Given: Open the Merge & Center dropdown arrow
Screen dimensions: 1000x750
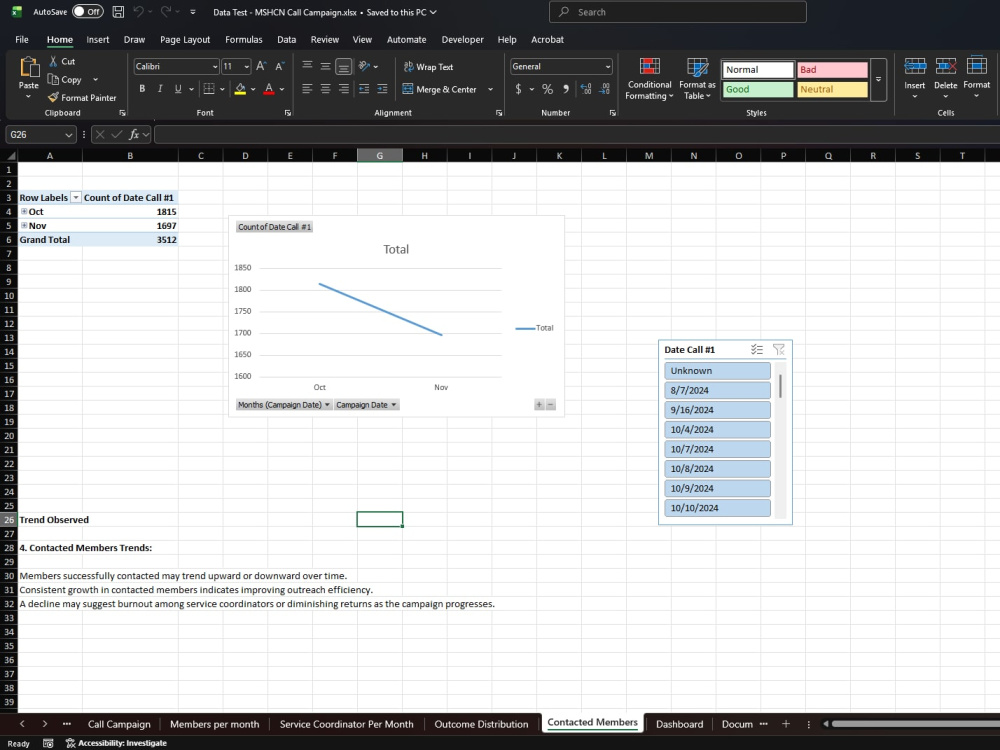Looking at the screenshot, I should (x=490, y=89).
